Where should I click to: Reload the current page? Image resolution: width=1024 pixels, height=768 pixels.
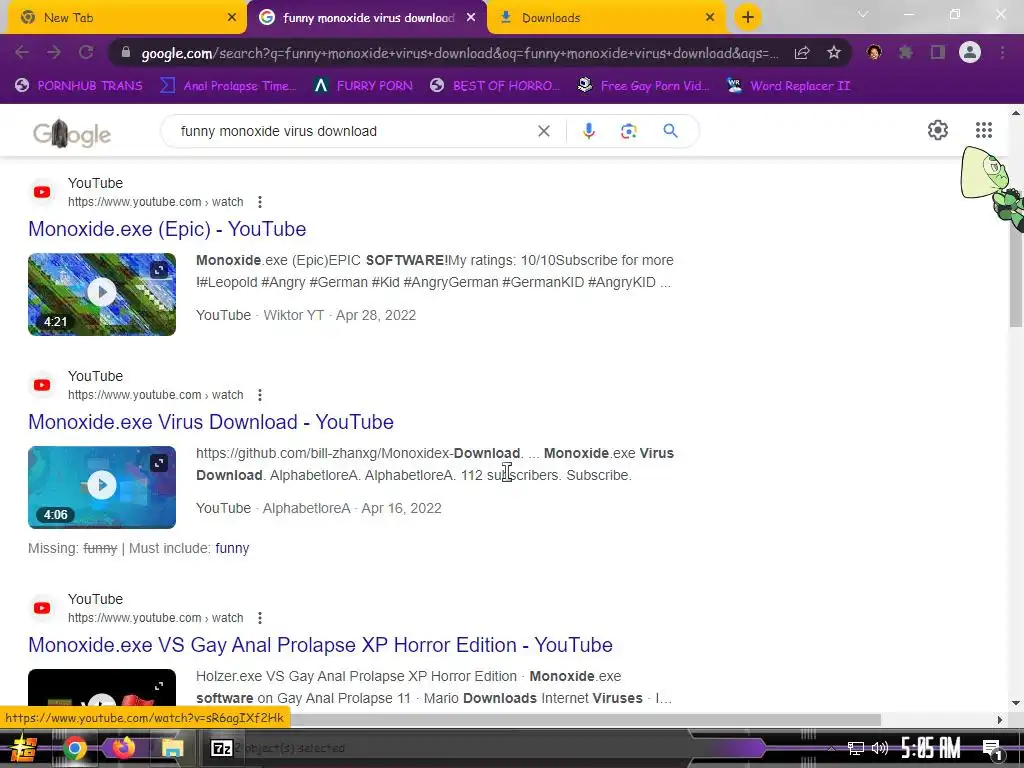click(86, 52)
